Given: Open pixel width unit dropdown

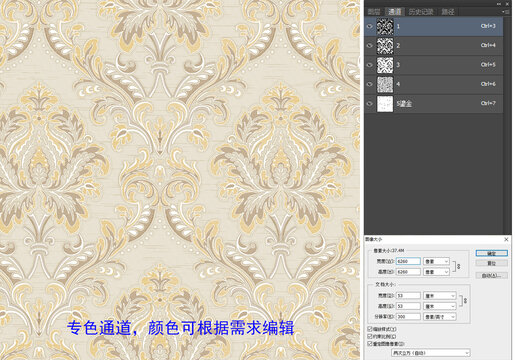Looking at the screenshot, I should click(436, 261).
